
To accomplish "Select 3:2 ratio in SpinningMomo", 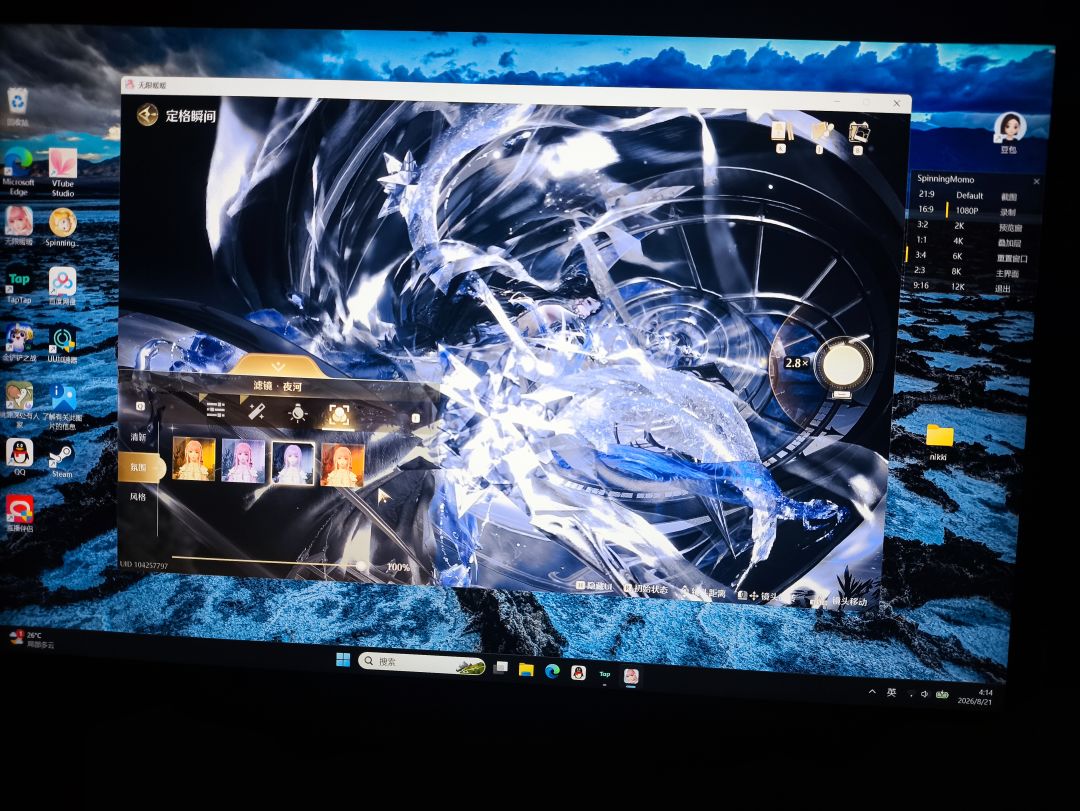I will click(923, 225).
